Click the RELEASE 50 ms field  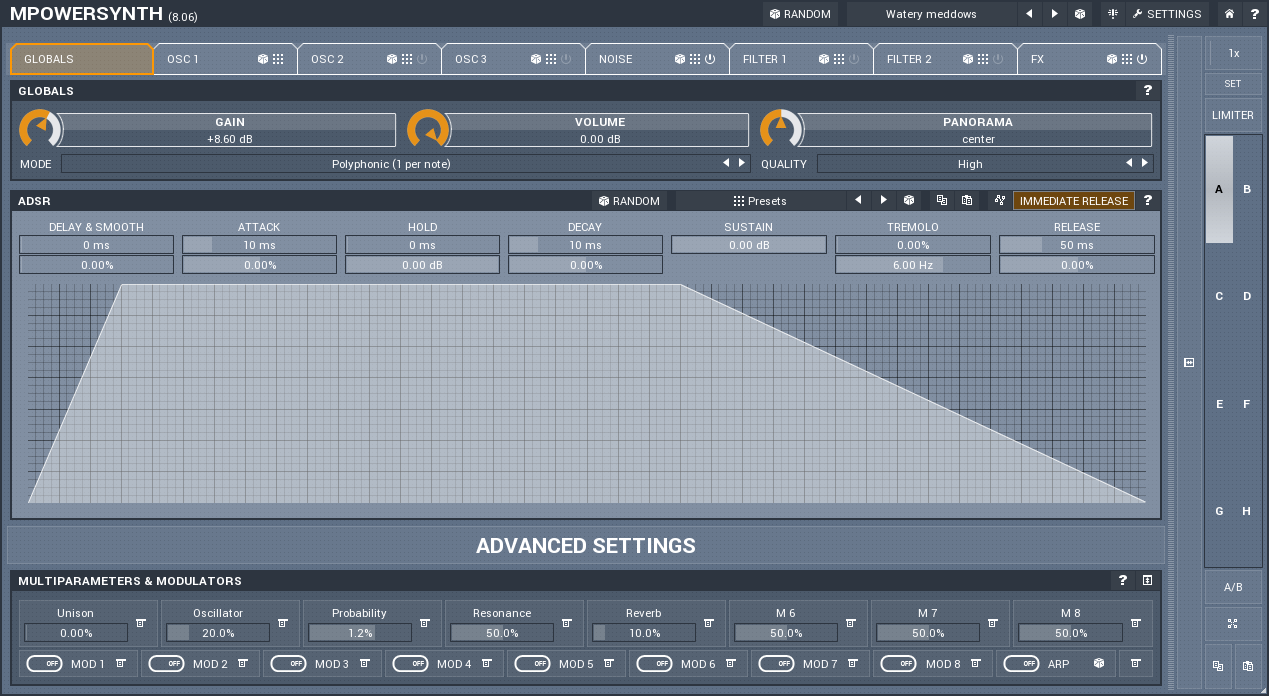coord(1077,245)
